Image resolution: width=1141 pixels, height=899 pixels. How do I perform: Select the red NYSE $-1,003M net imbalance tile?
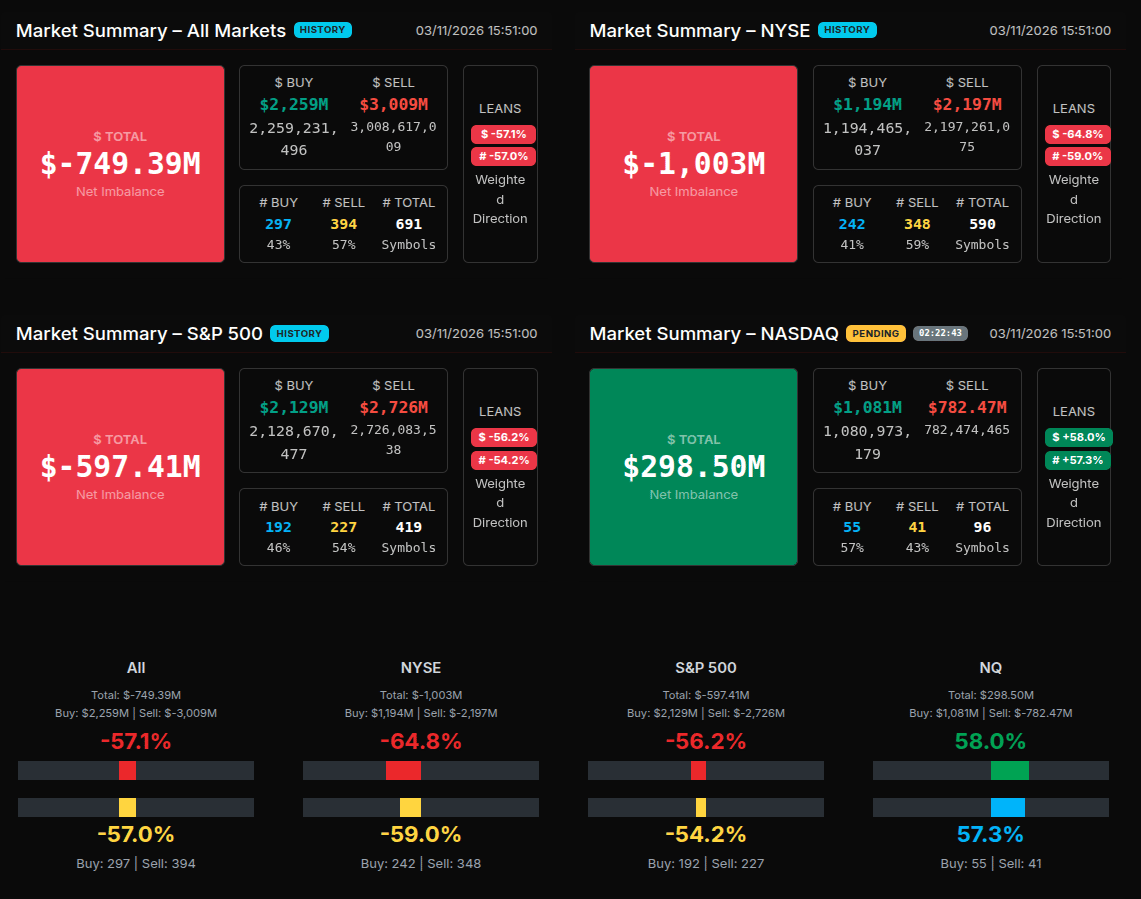click(693, 164)
